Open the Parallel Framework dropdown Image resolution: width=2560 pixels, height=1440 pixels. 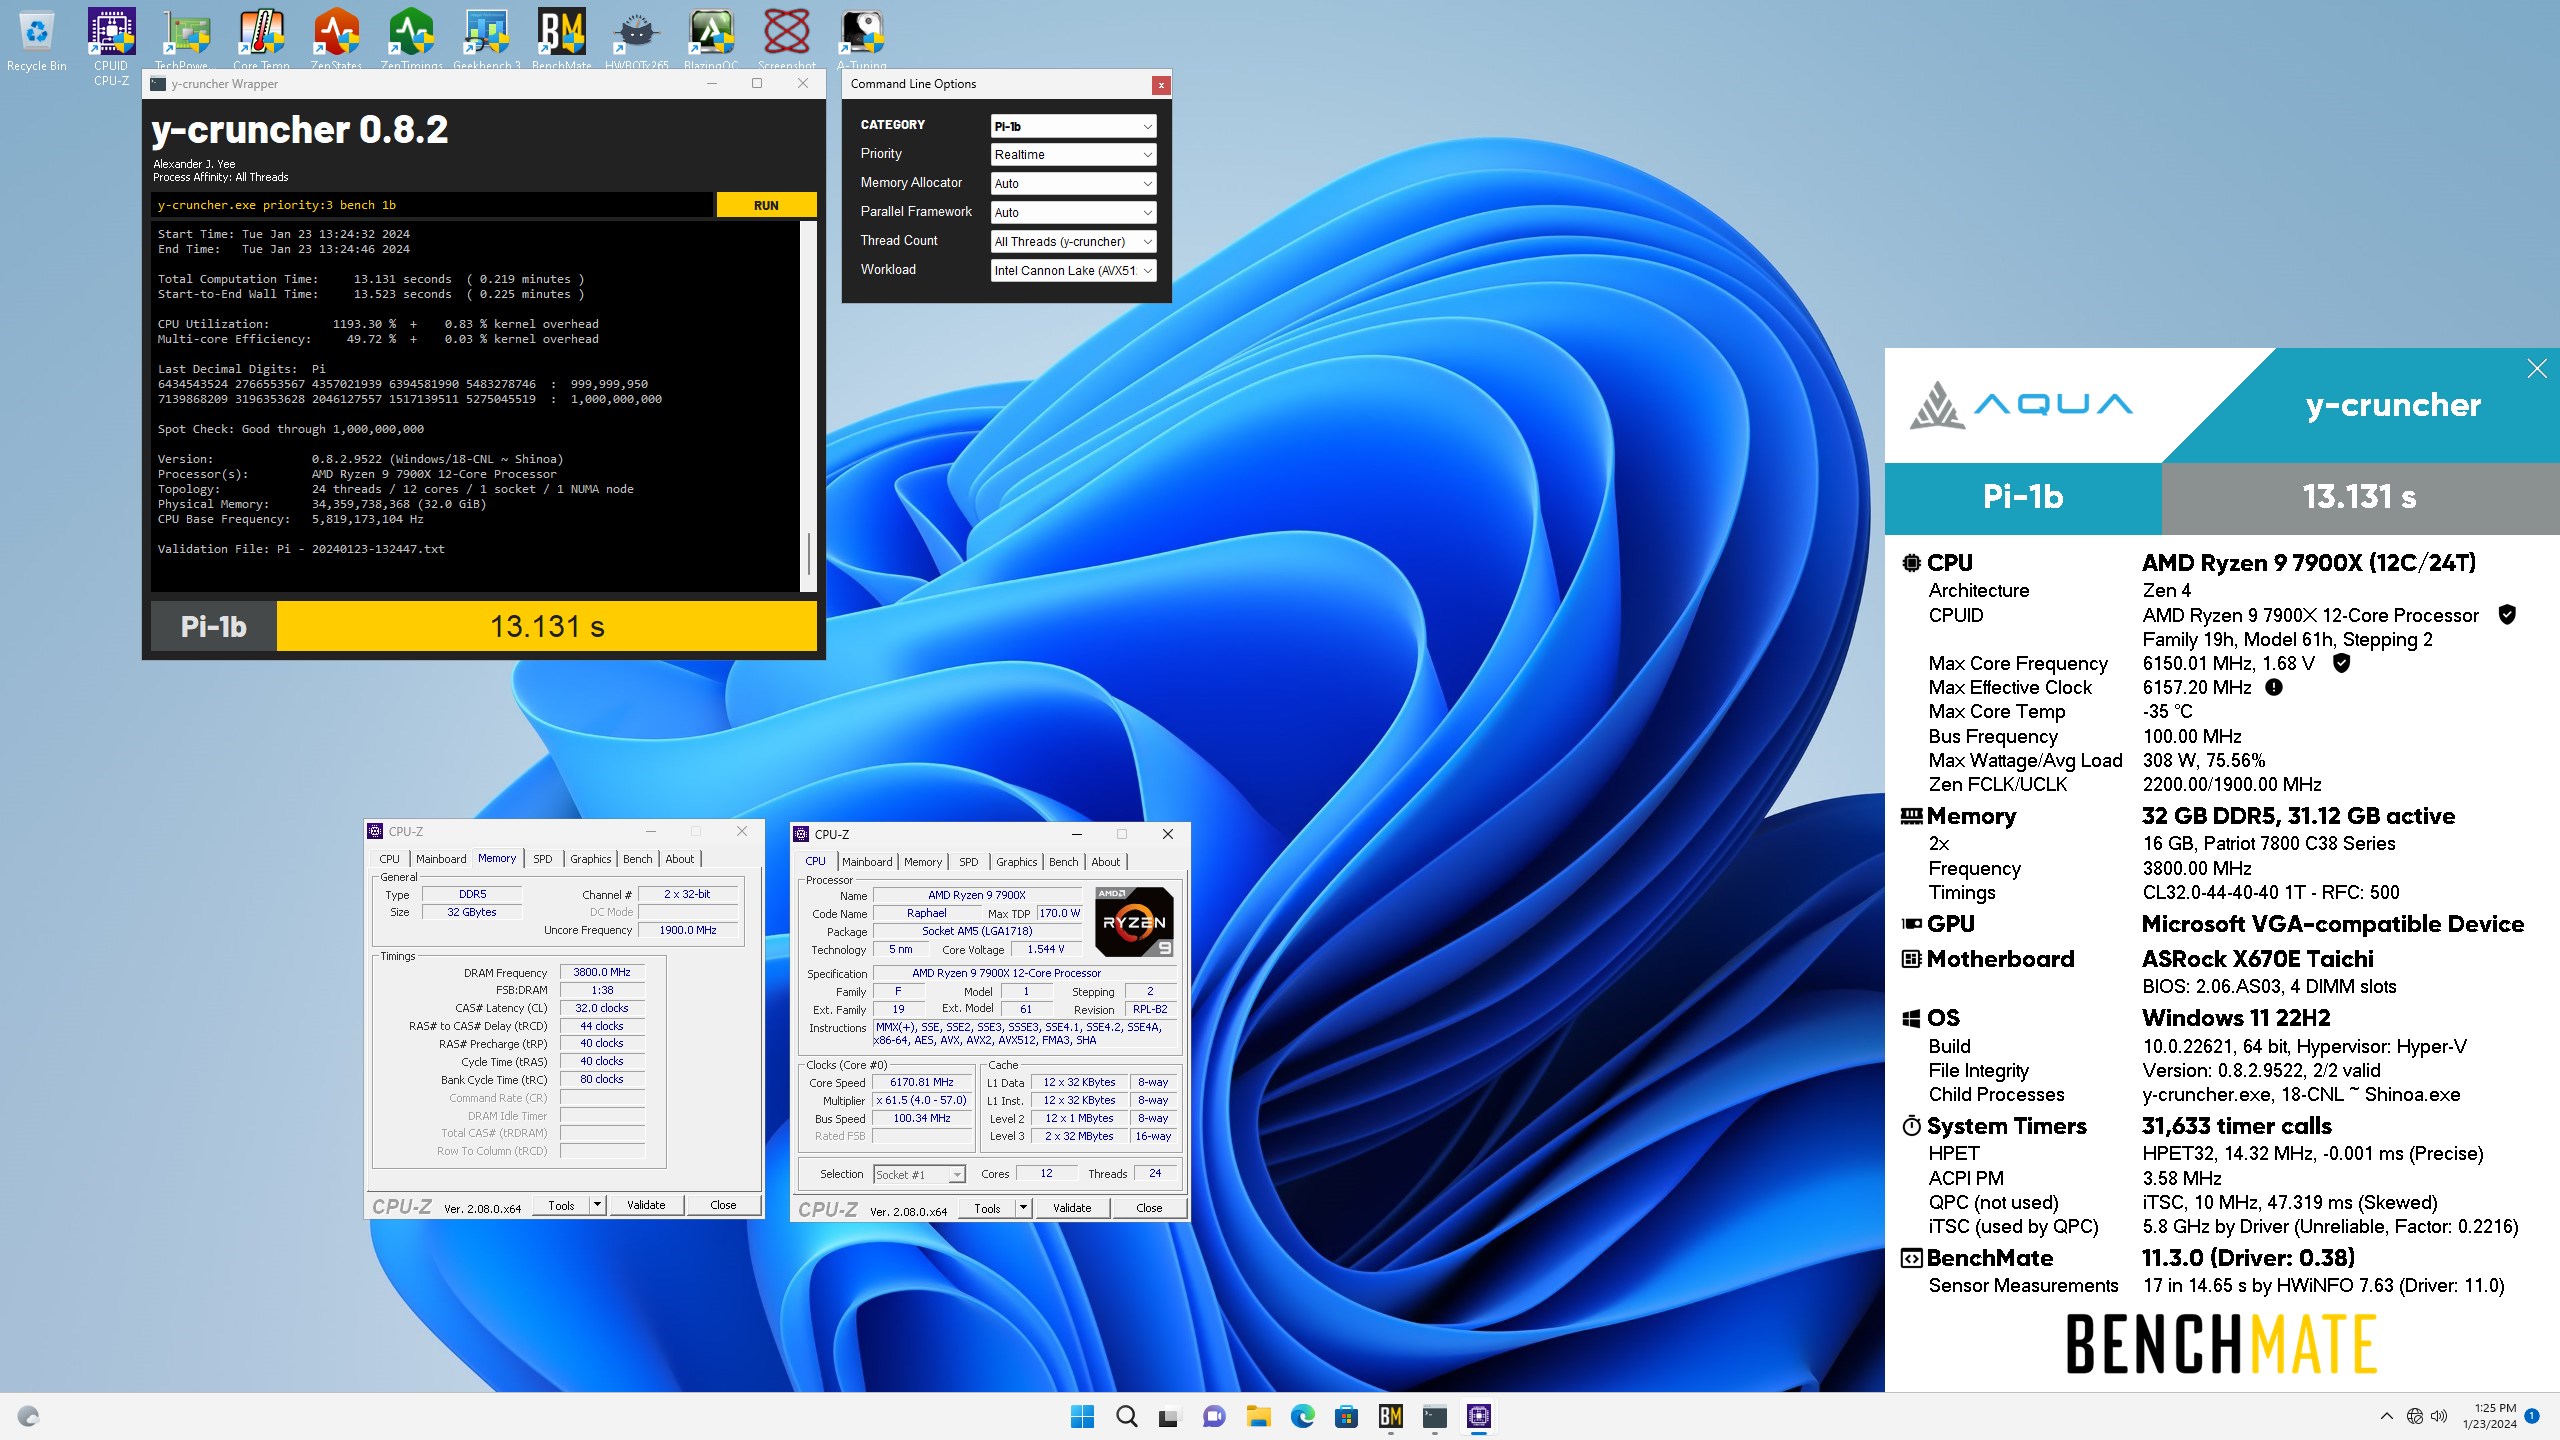1073,213
